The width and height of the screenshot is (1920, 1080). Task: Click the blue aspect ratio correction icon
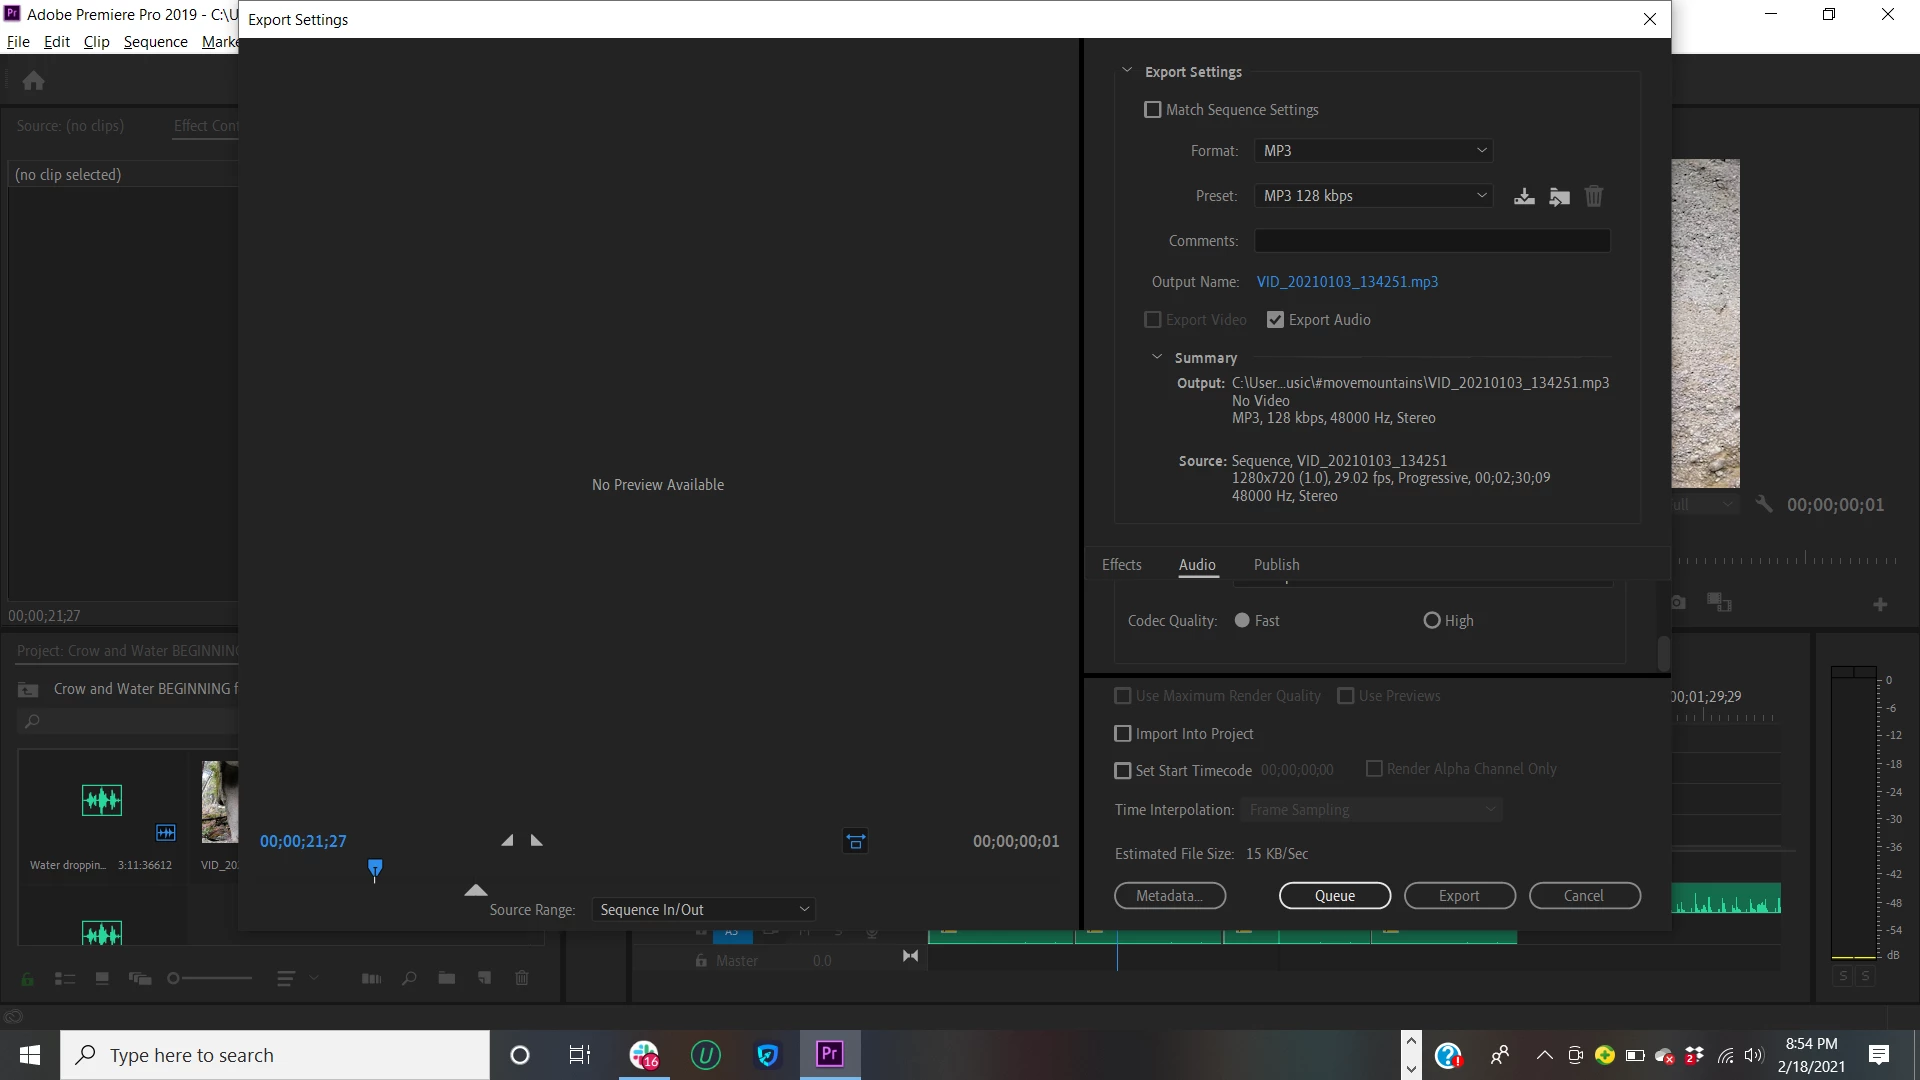click(856, 841)
